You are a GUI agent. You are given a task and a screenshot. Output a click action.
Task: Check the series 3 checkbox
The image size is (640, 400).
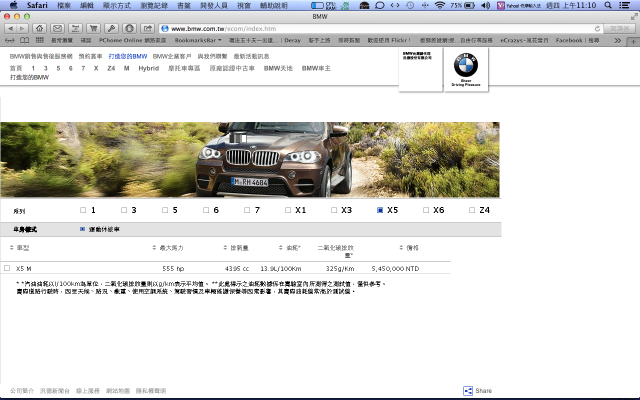click(x=124, y=210)
